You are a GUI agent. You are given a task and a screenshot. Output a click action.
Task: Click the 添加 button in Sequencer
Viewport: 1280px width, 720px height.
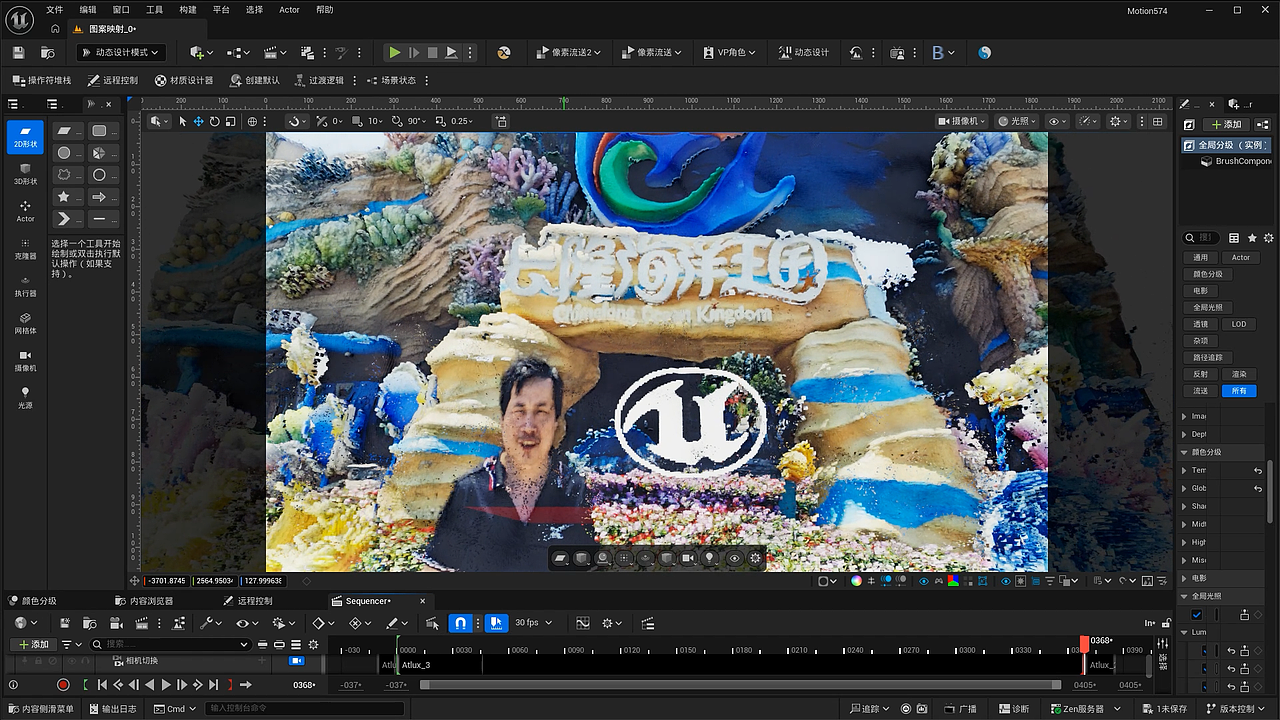pyautogui.click(x=33, y=644)
